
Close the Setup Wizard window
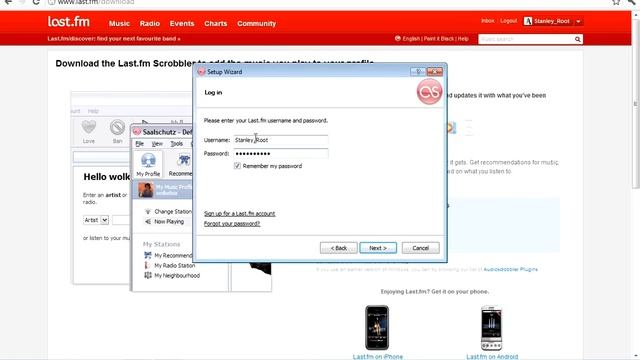(434, 72)
